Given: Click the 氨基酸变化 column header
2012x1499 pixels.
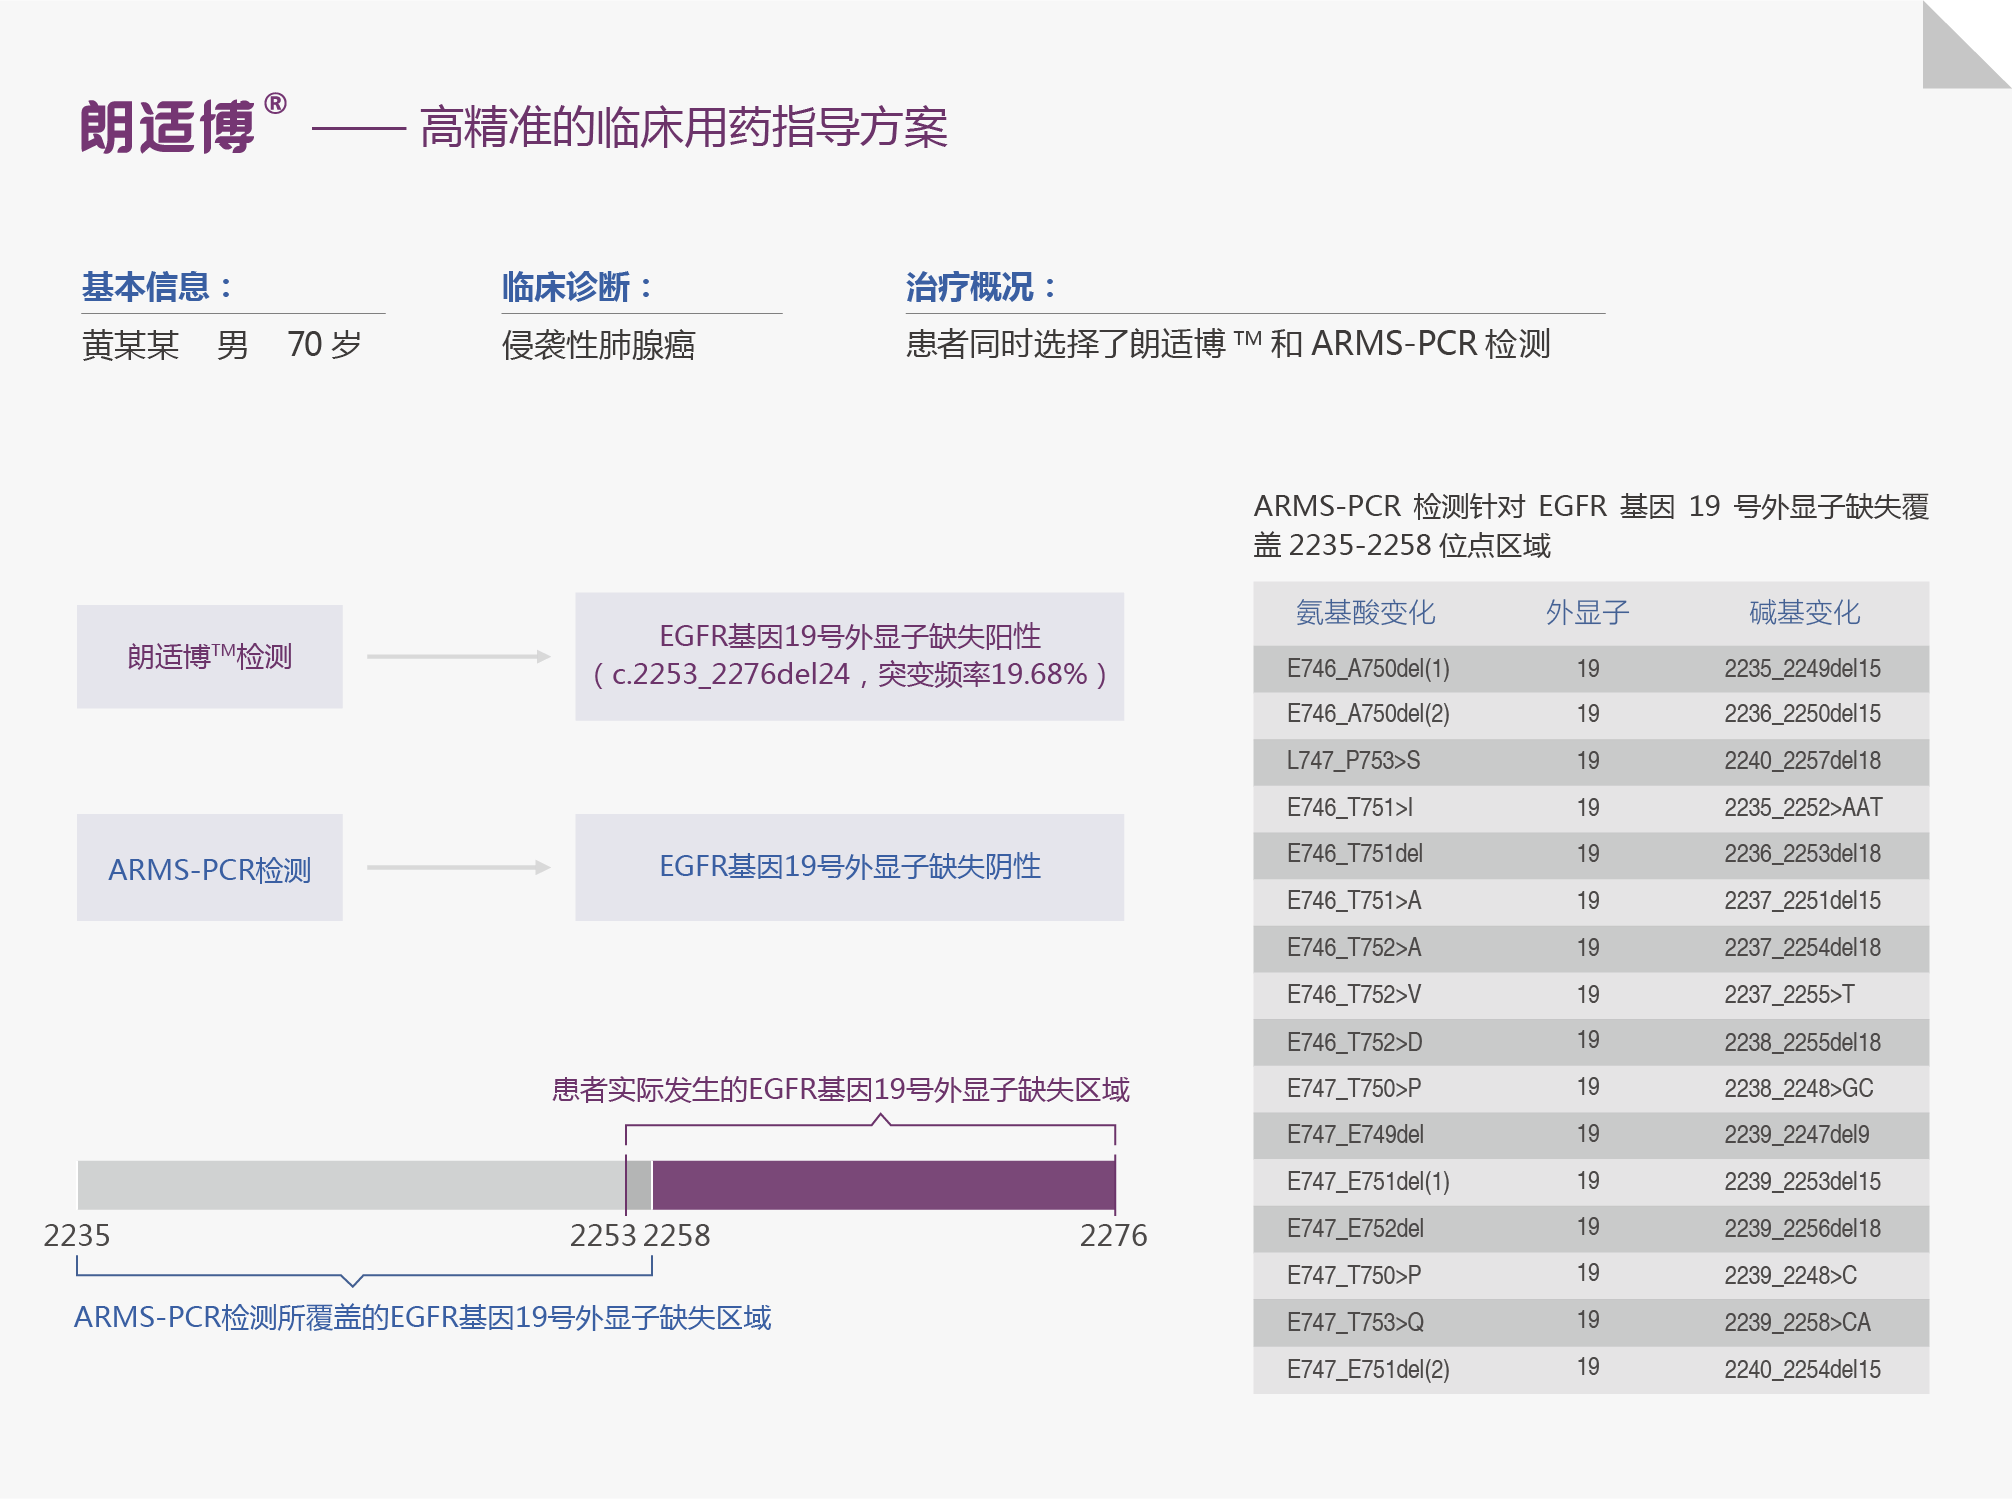Looking at the screenshot, I should (1366, 612).
